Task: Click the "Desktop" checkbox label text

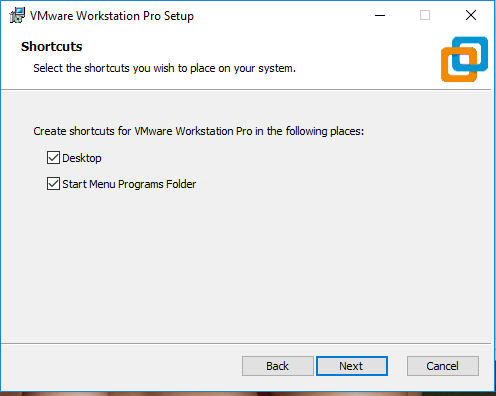Action: click(82, 158)
